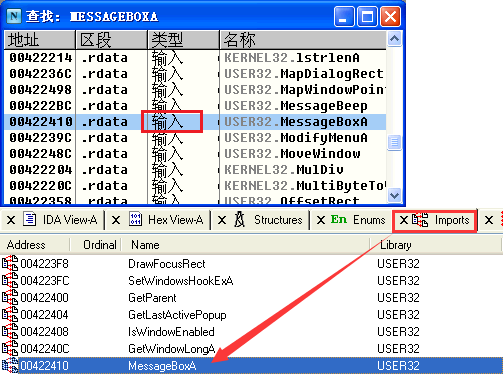Select KERNEL32.lstrlenA row
503x378 pixels.
point(195,58)
